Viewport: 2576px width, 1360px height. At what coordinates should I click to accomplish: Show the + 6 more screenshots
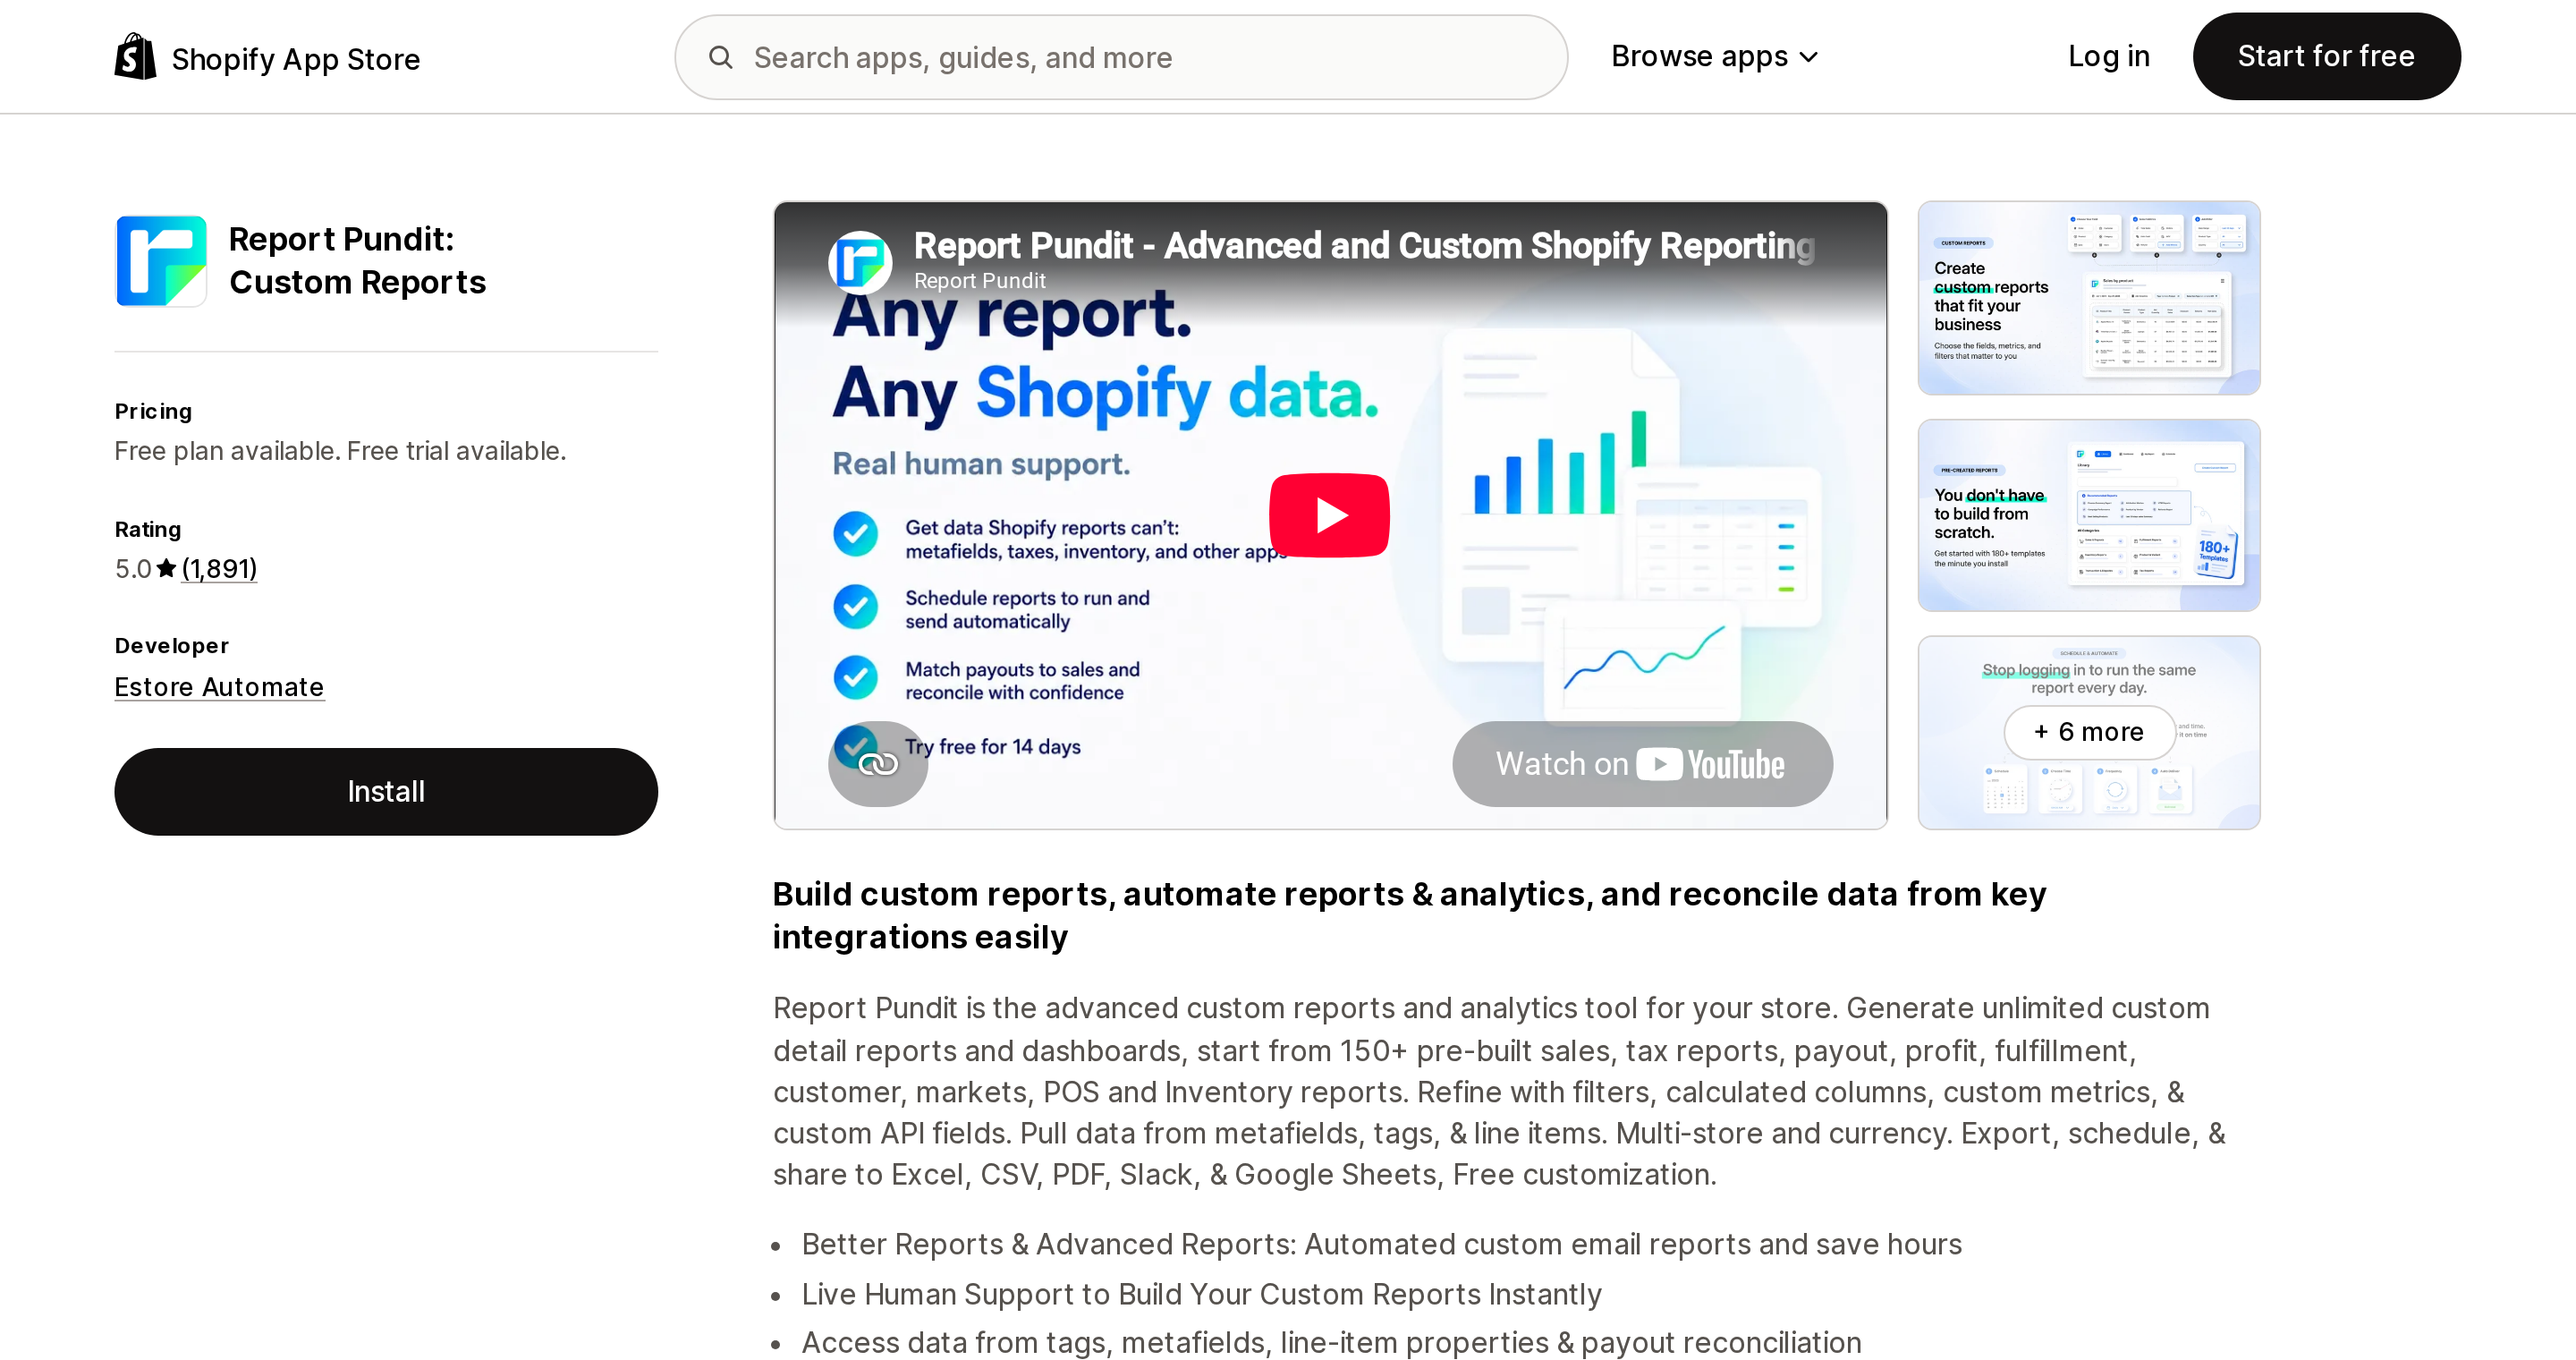(x=2089, y=732)
